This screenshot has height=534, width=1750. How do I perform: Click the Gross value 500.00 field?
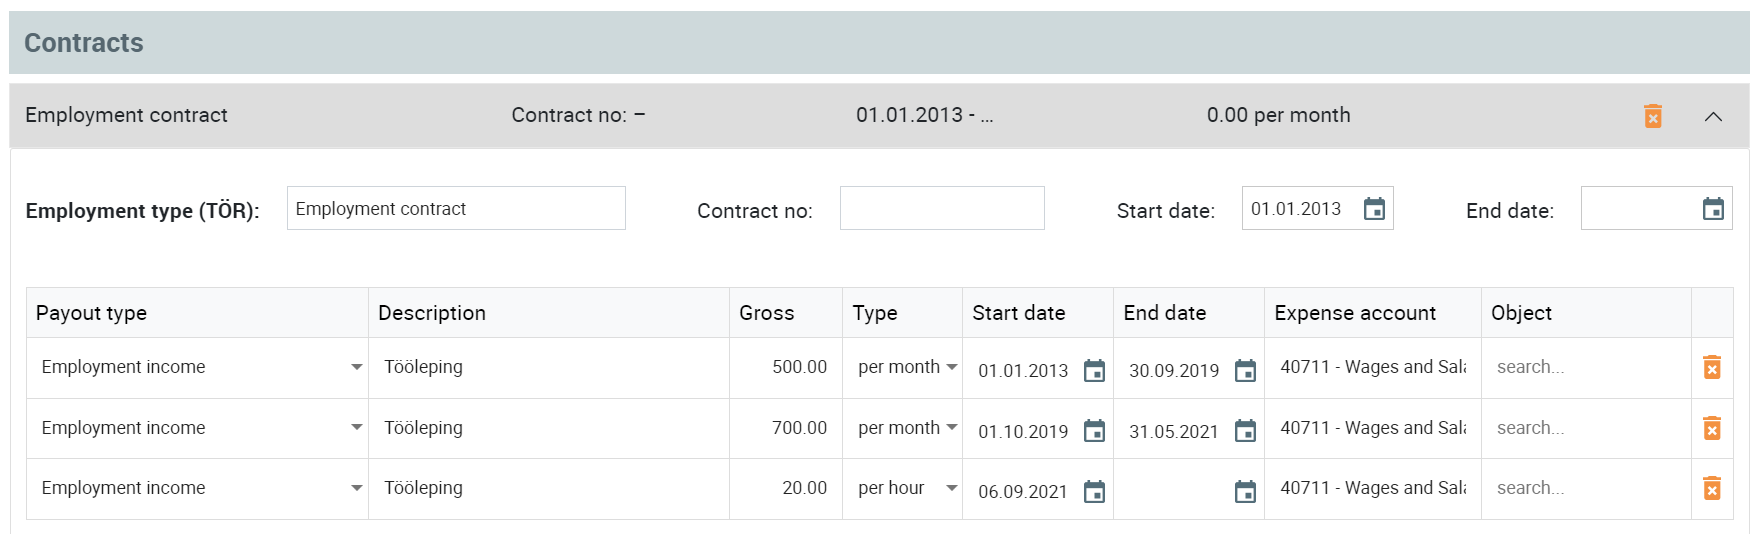pos(786,367)
